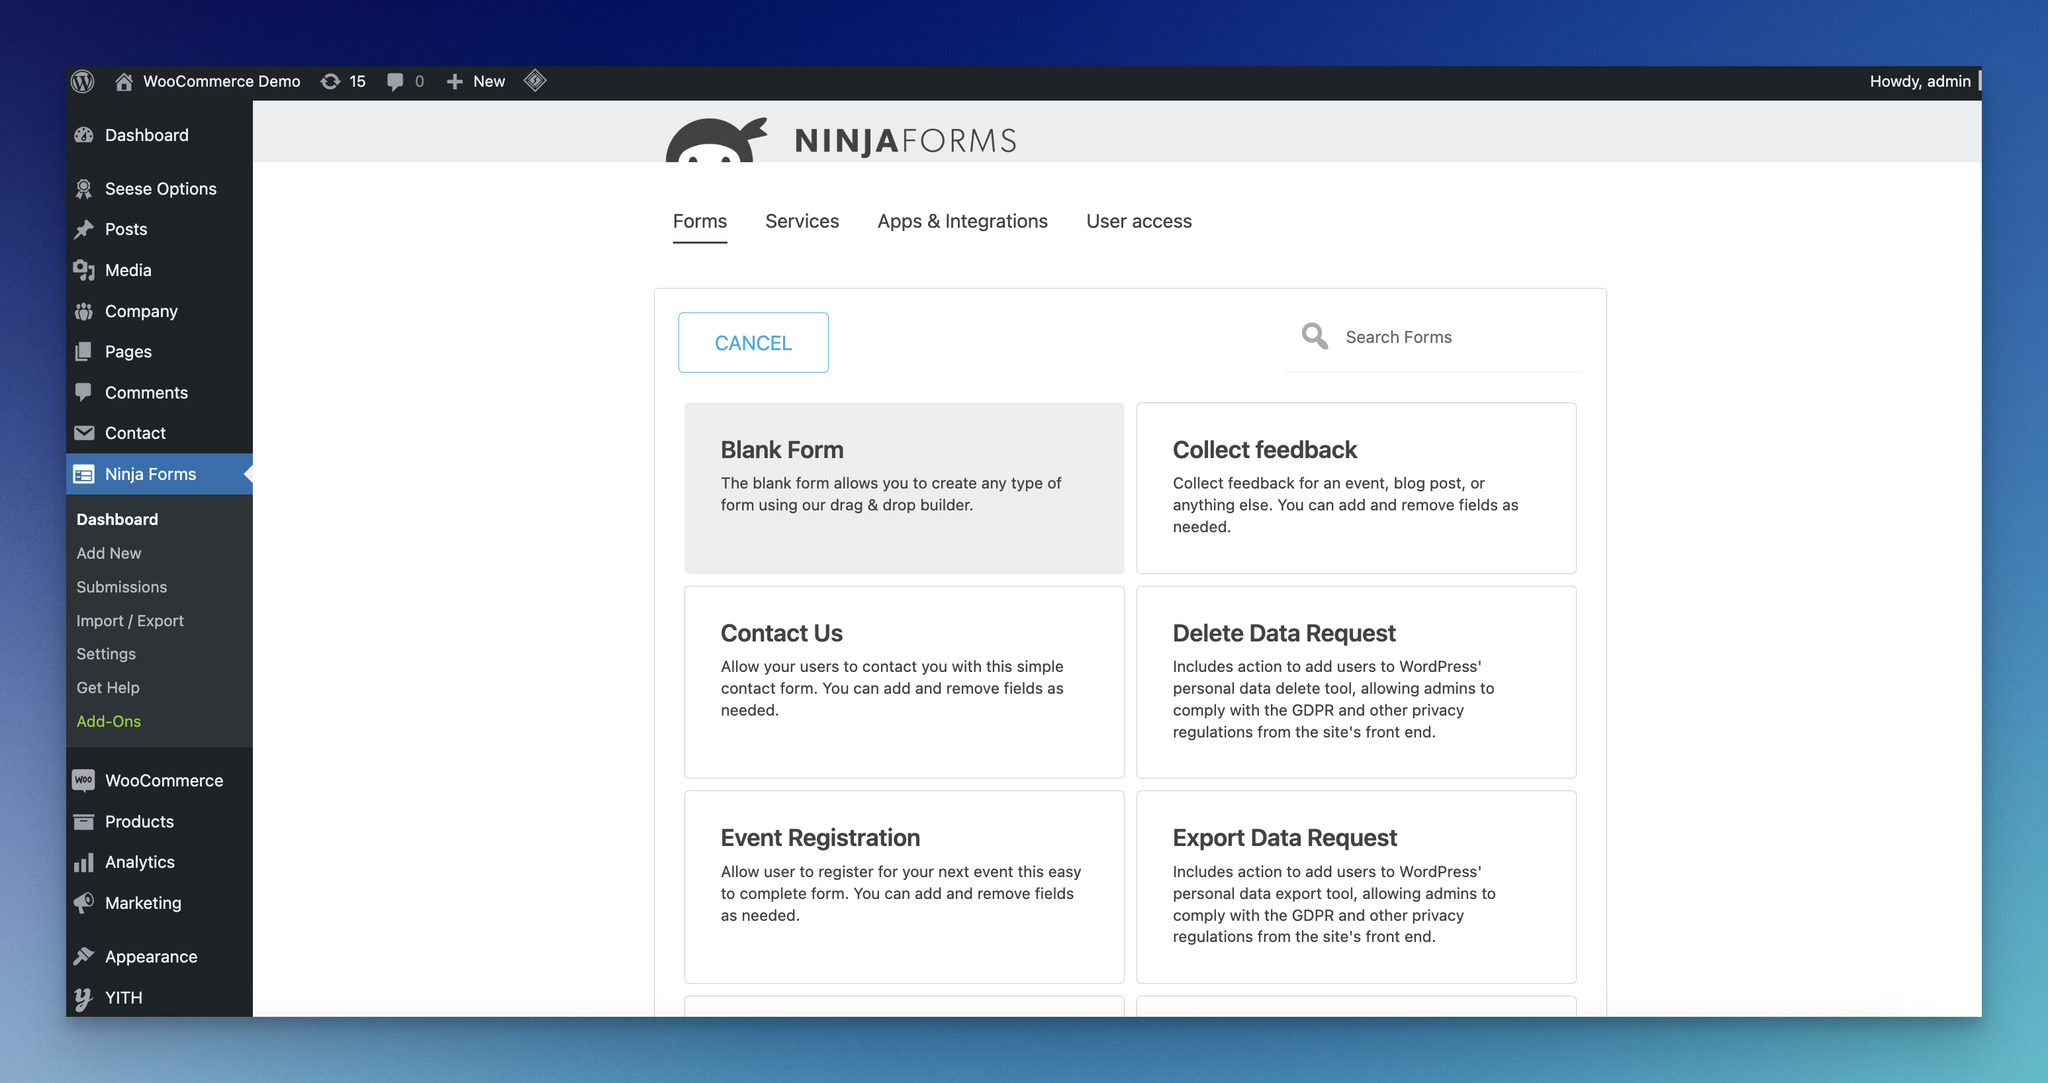The width and height of the screenshot is (2048, 1083).
Task: Choose the Blank Form template
Action: pyautogui.click(x=904, y=488)
